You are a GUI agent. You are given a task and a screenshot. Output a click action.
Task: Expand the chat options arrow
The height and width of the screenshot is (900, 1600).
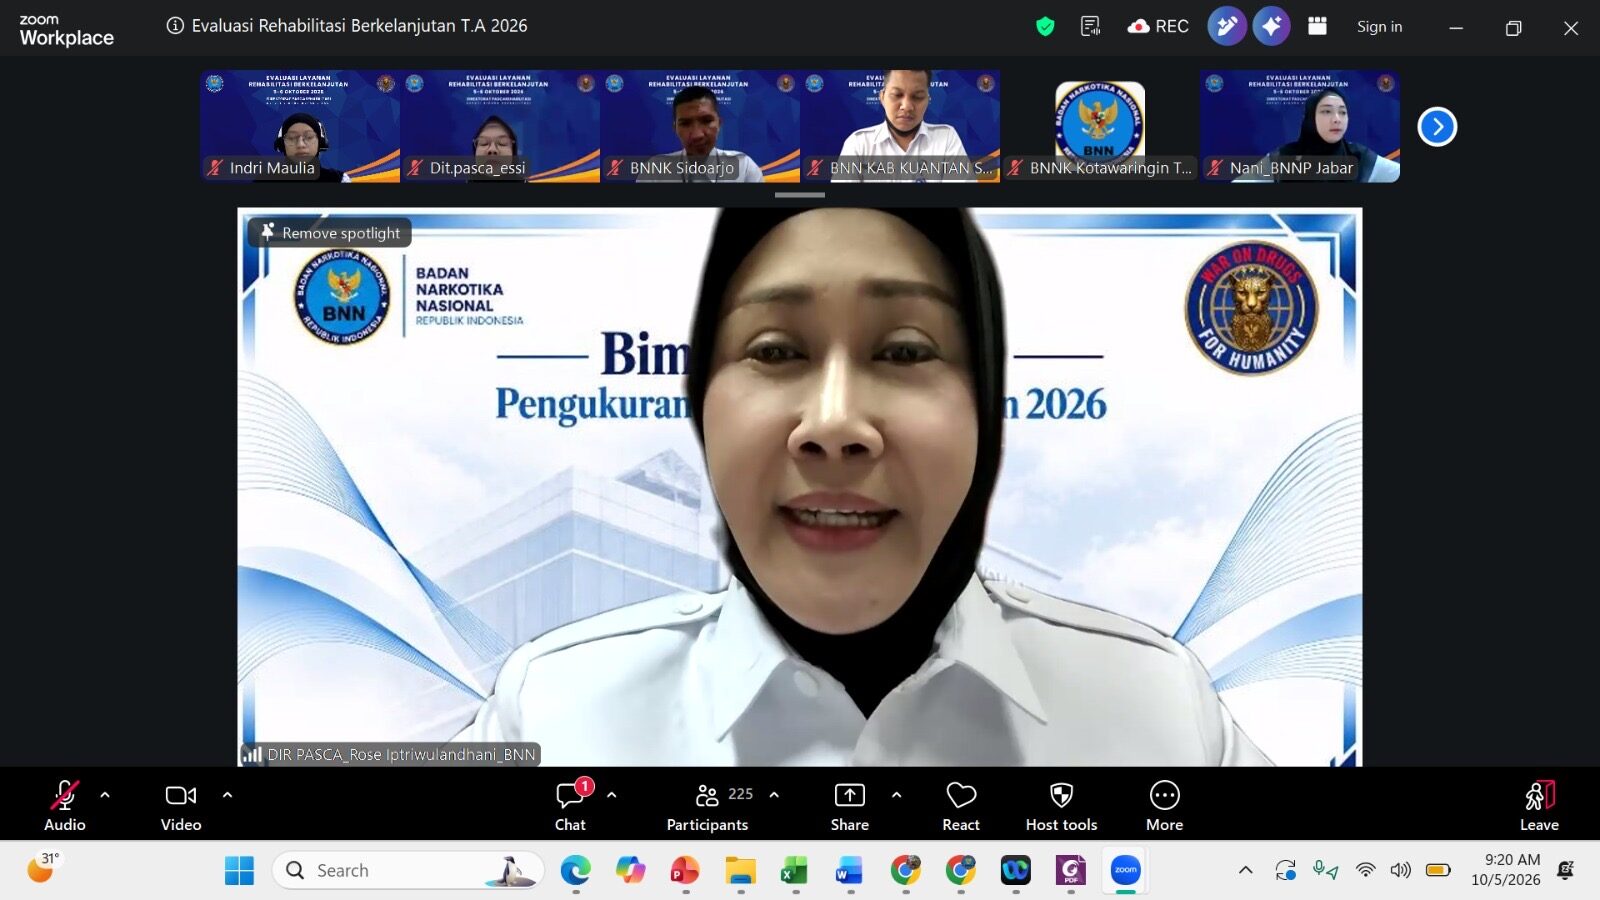pos(612,795)
